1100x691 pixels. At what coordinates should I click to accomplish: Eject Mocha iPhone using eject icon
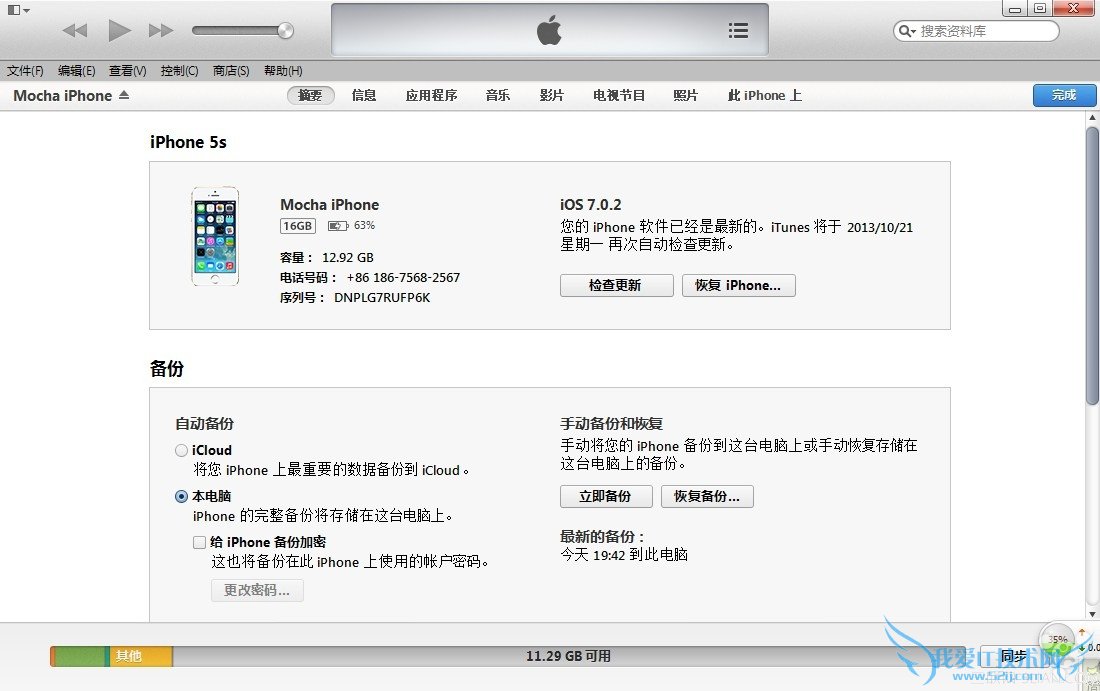coord(124,95)
